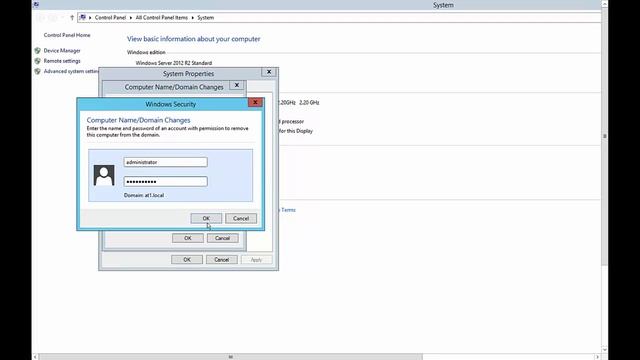Close the System Properties window

[269, 72]
